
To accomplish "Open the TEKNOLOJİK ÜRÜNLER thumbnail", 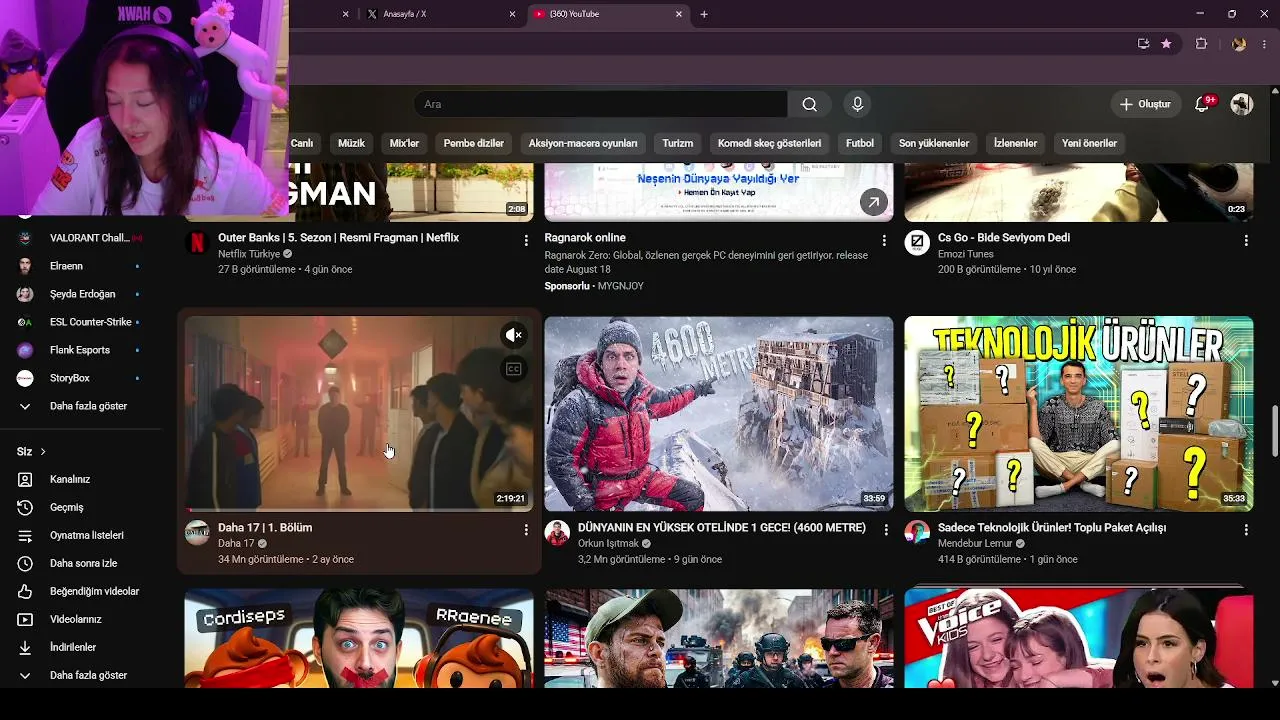I will pyautogui.click(x=1079, y=414).
